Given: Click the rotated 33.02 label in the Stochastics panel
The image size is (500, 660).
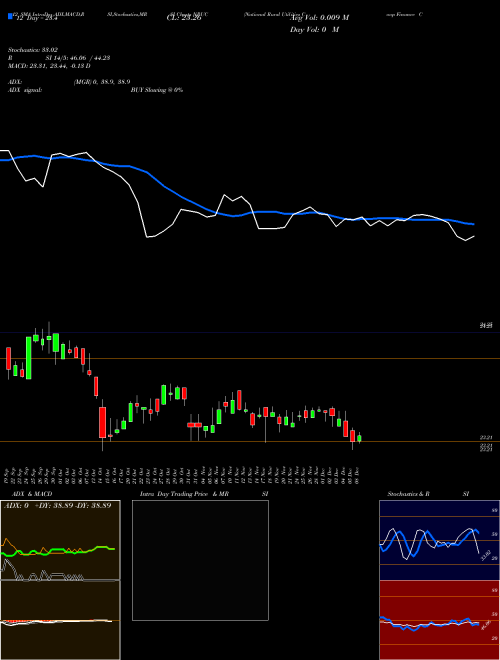Looking at the screenshot, I should (x=485, y=555).
